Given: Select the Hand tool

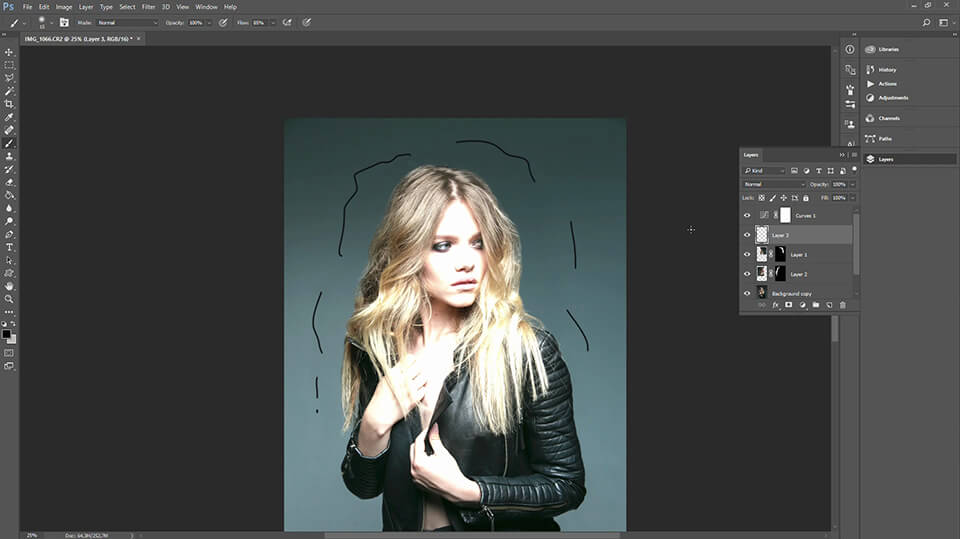Looking at the screenshot, I should [x=9, y=286].
